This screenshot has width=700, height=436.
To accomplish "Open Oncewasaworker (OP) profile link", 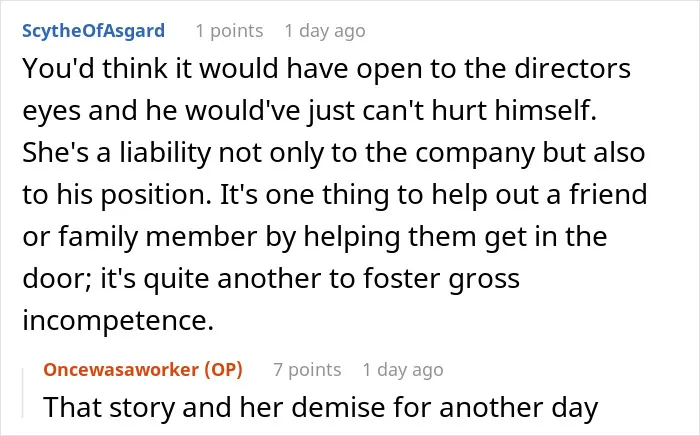I will [143, 370].
